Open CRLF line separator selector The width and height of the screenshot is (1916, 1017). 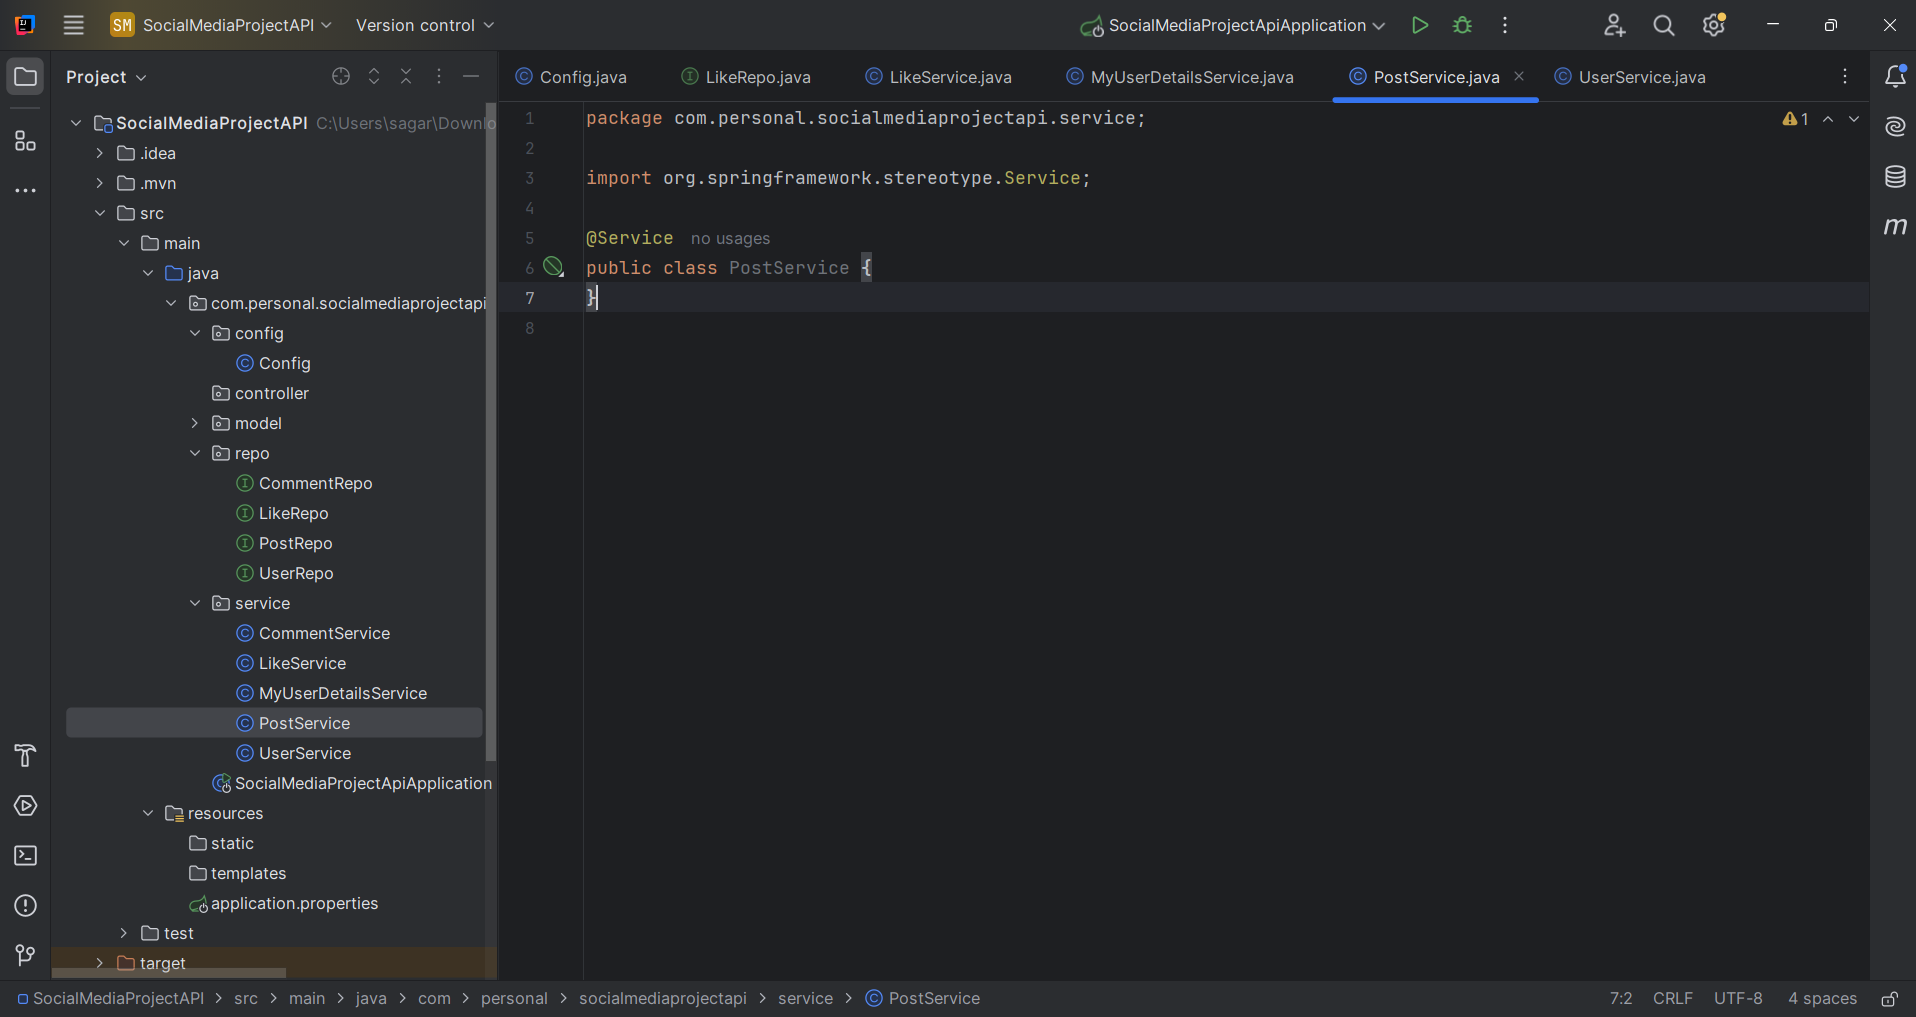[x=1673, y=998]
